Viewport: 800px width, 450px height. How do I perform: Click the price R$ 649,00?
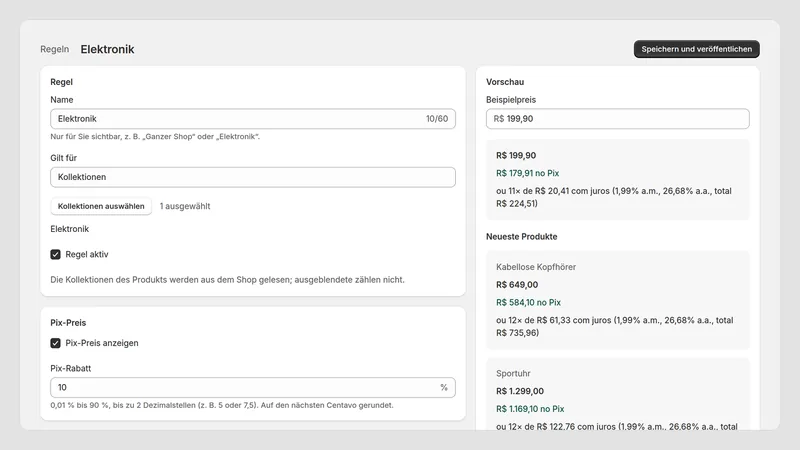pyautogui.click(x=517, y=285)
